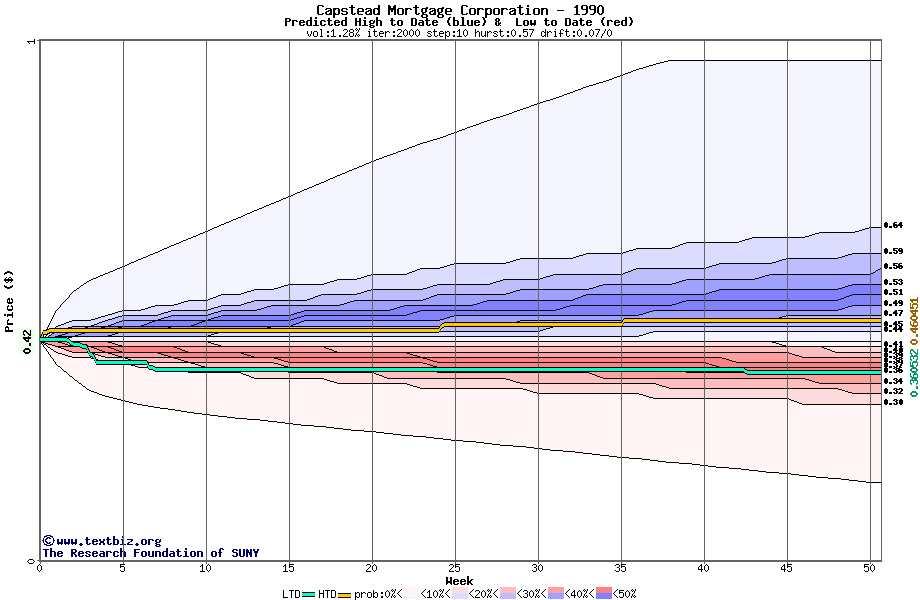This screenshot has width=920, height=600.
Task: Click the 0.34 contour price label
Action: (x=894, y=381)
